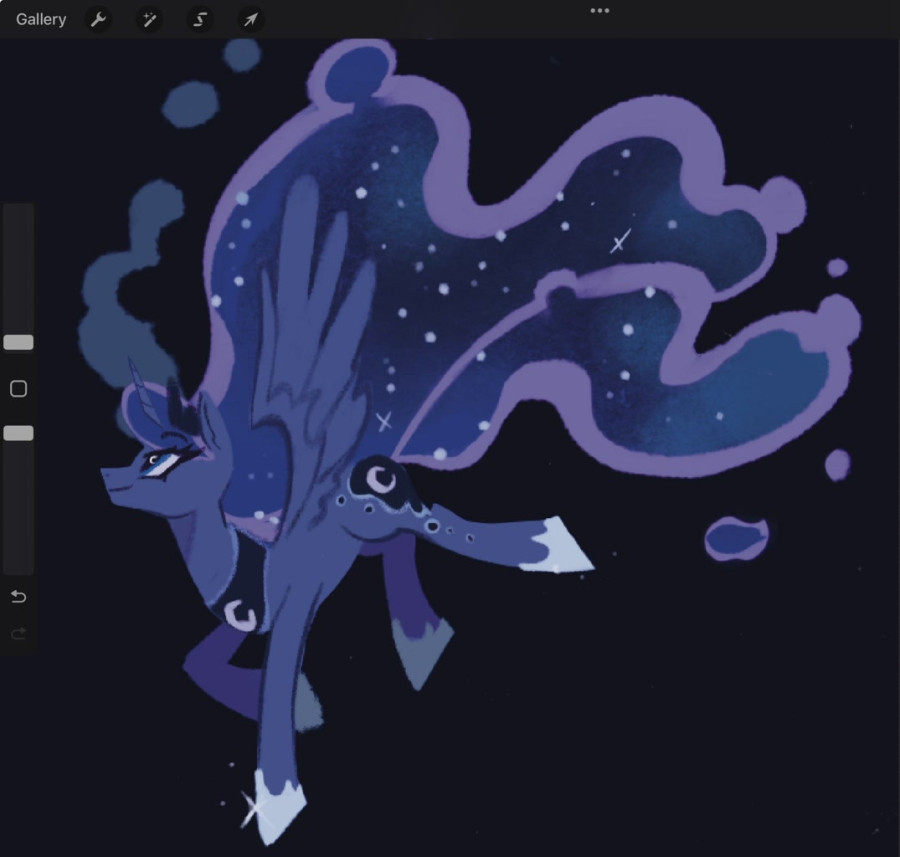Return to the Gallery

click(41, 19)
